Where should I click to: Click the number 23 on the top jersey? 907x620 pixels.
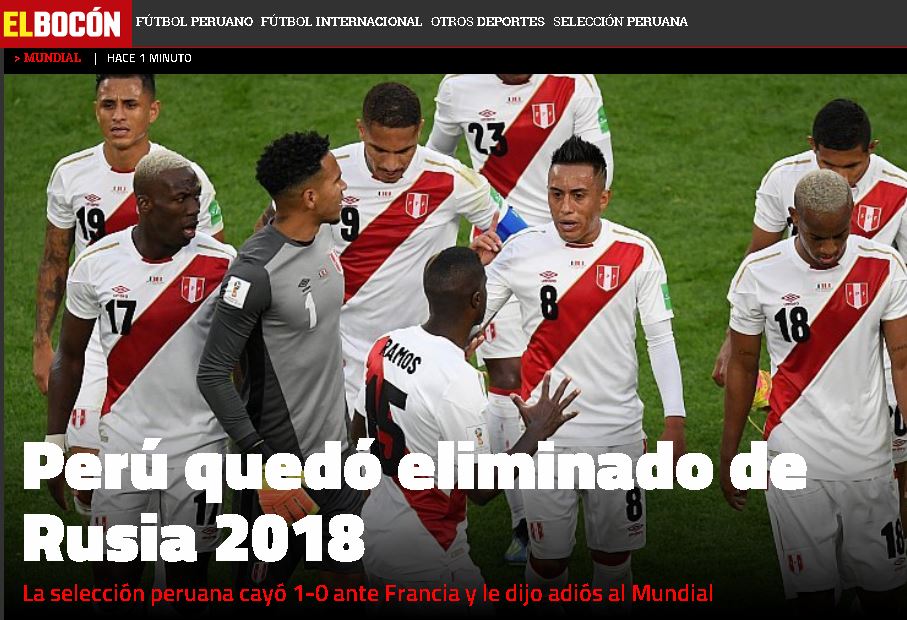tap(487, 139)
